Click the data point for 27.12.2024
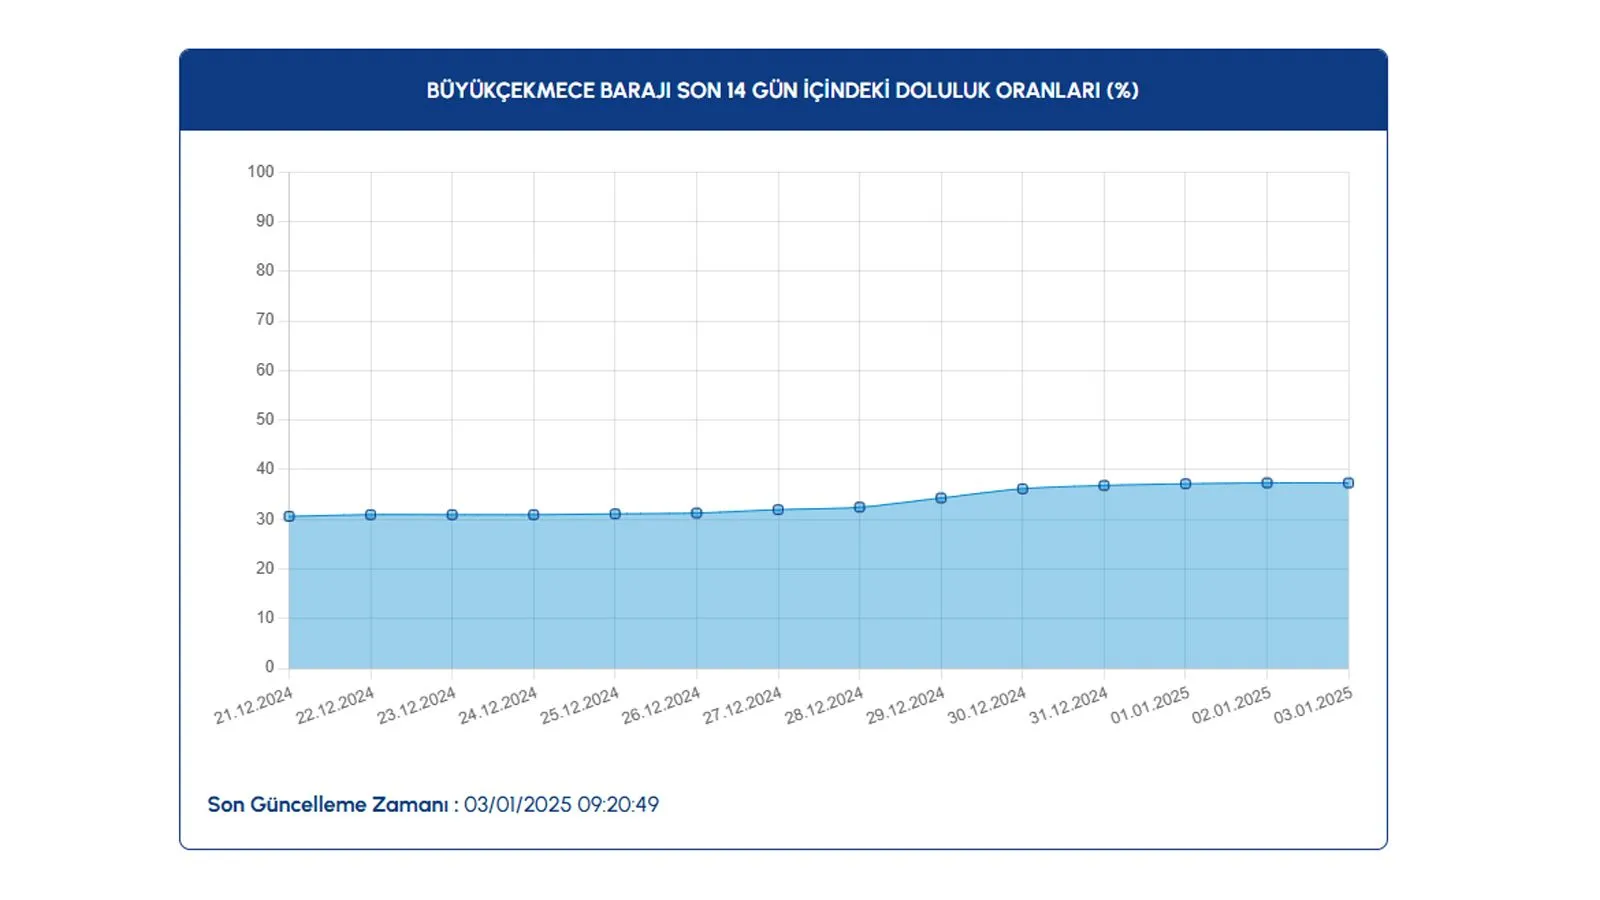Image resolution: width=1600 pixels, height=900 pixels. click(778, 510)
